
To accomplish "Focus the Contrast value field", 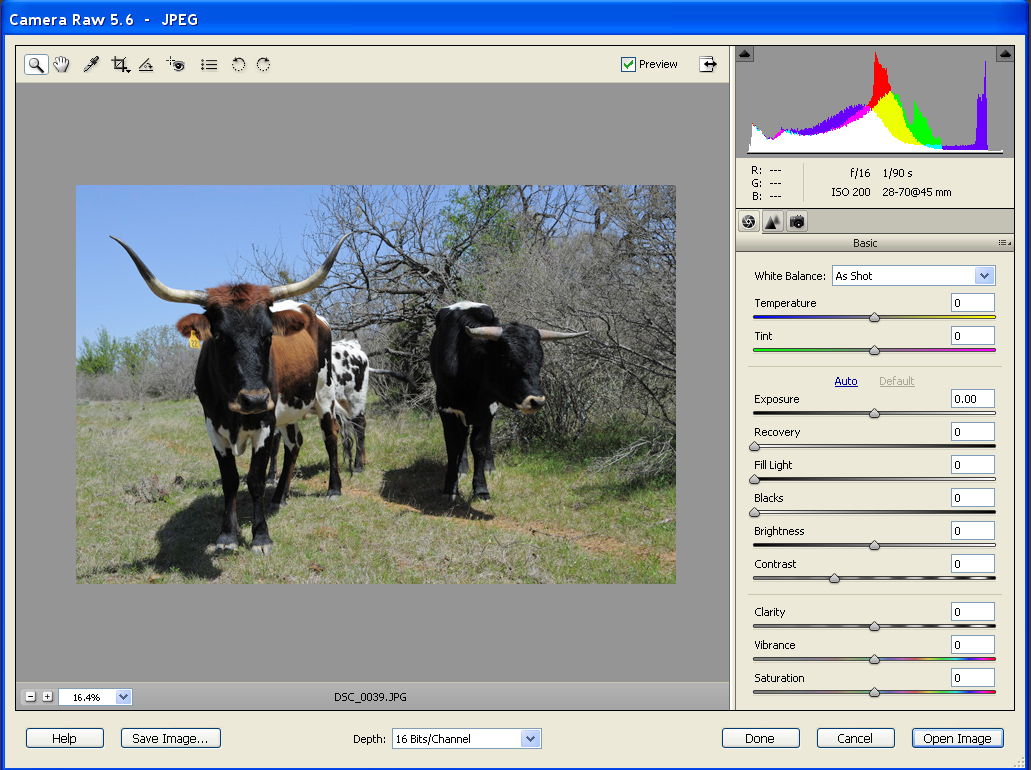I will [x=972, y=564].
